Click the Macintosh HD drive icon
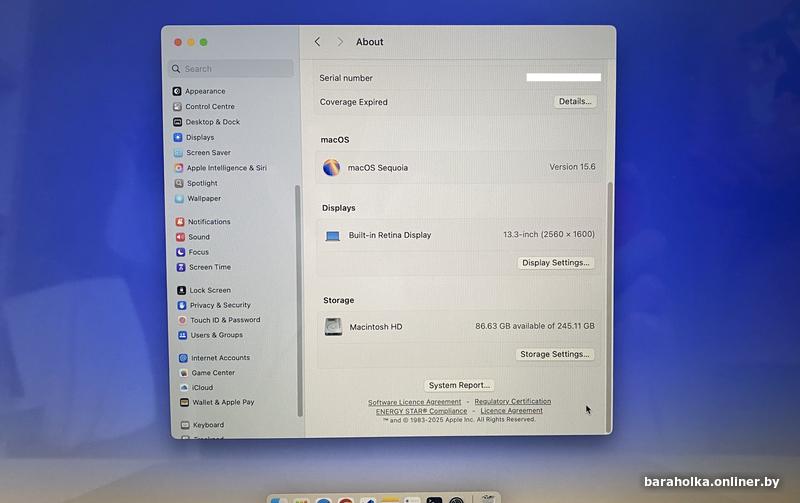800x503 pixels. click(333, 326)
